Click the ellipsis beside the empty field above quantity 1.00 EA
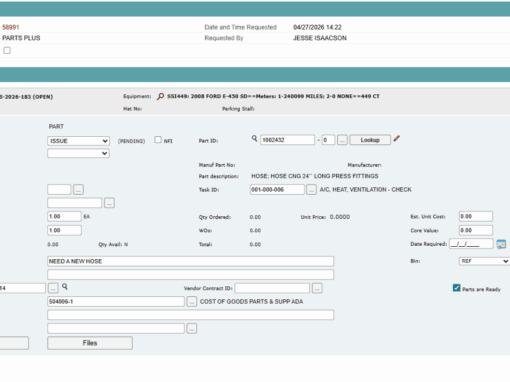The image size is (510, 382). (109, 203)
